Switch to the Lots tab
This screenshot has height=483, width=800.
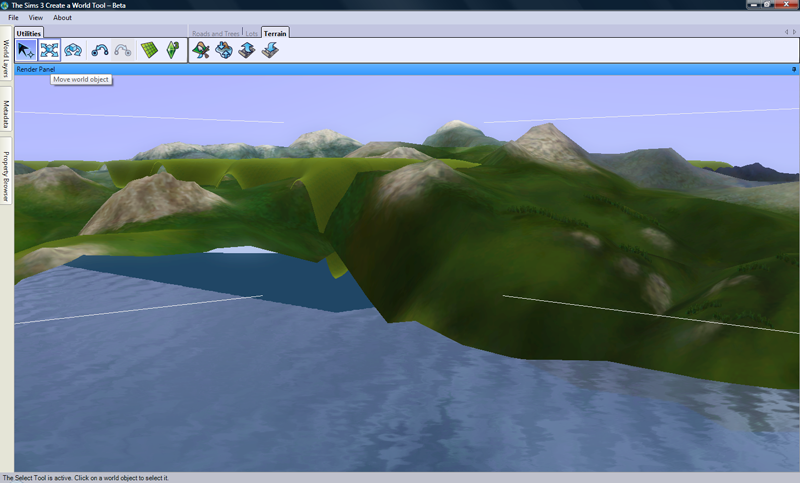[252, 33]
